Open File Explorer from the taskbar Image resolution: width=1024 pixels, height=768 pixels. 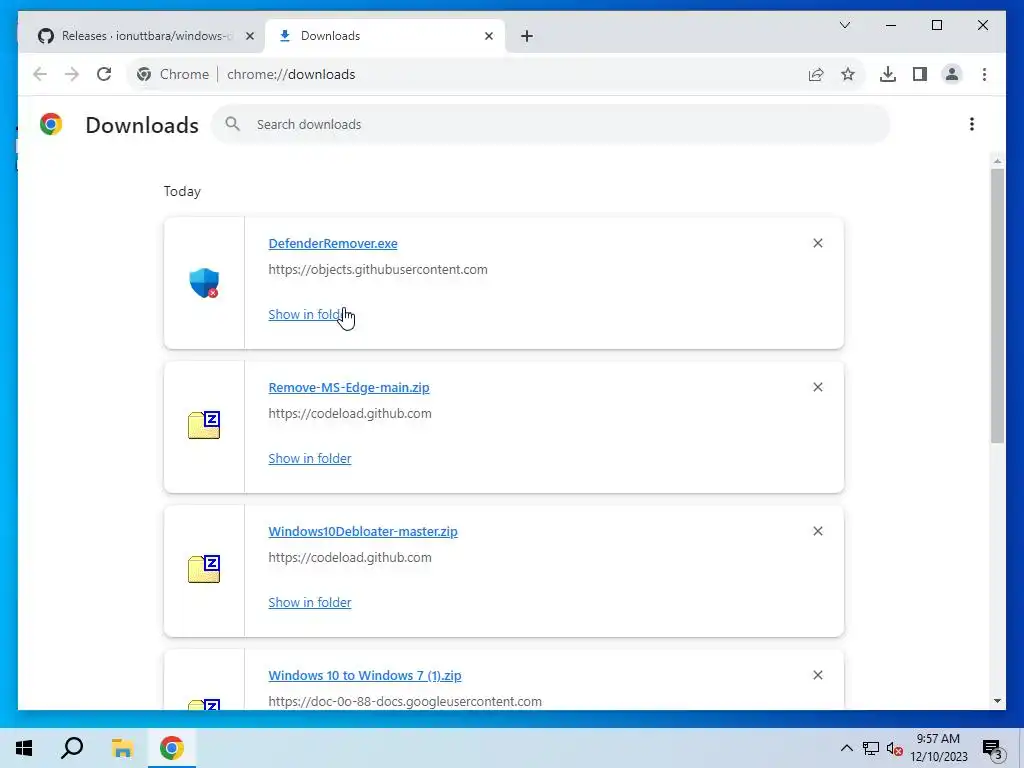coord(122,748)
